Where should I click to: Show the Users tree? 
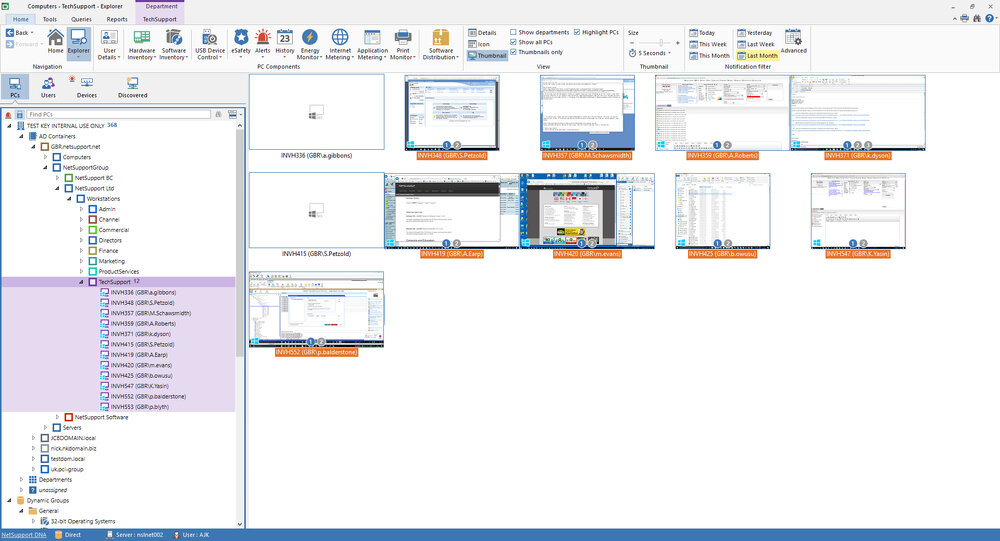tap(48, 87)
